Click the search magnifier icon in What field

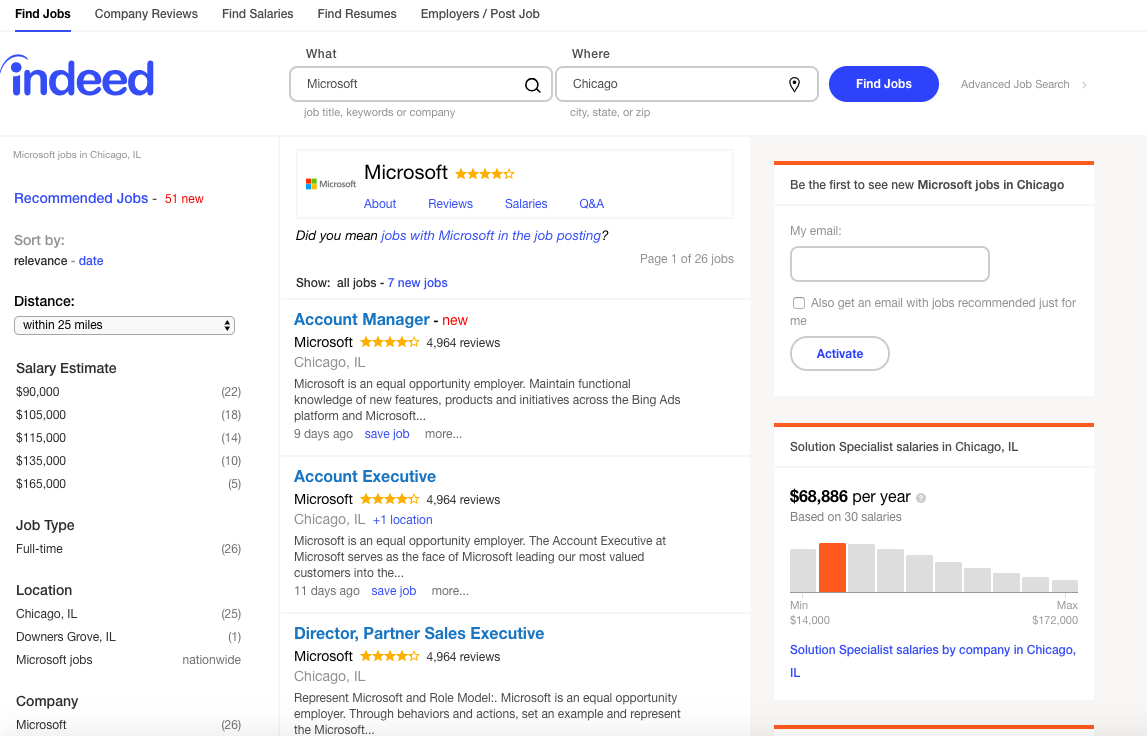tap(533, 85)
